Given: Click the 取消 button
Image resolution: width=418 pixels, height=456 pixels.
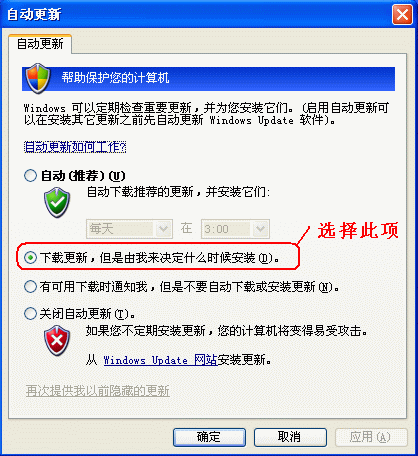Looking at the screenshot, I should pyautogui.click(x=290, y=437).
